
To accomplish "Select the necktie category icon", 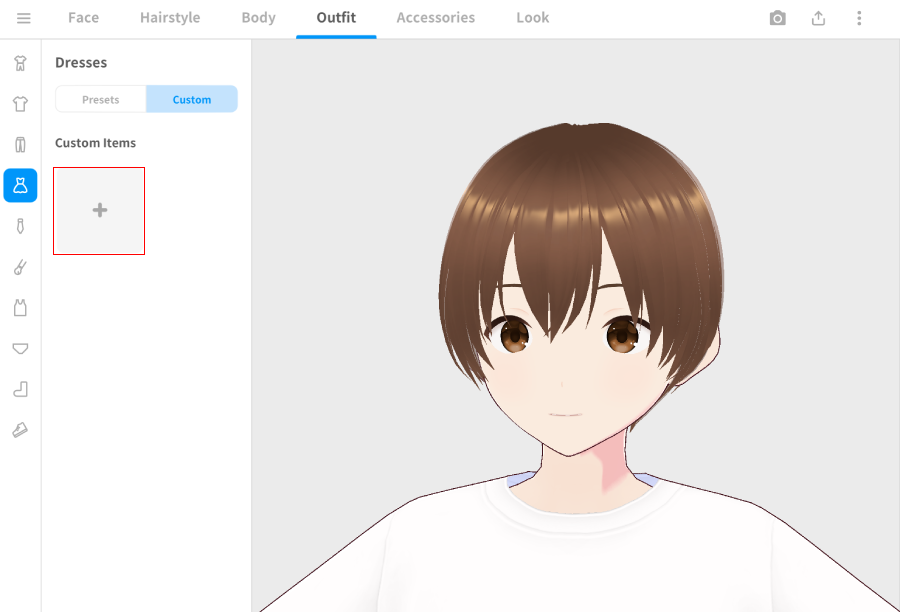I will [x=20, y=226].
